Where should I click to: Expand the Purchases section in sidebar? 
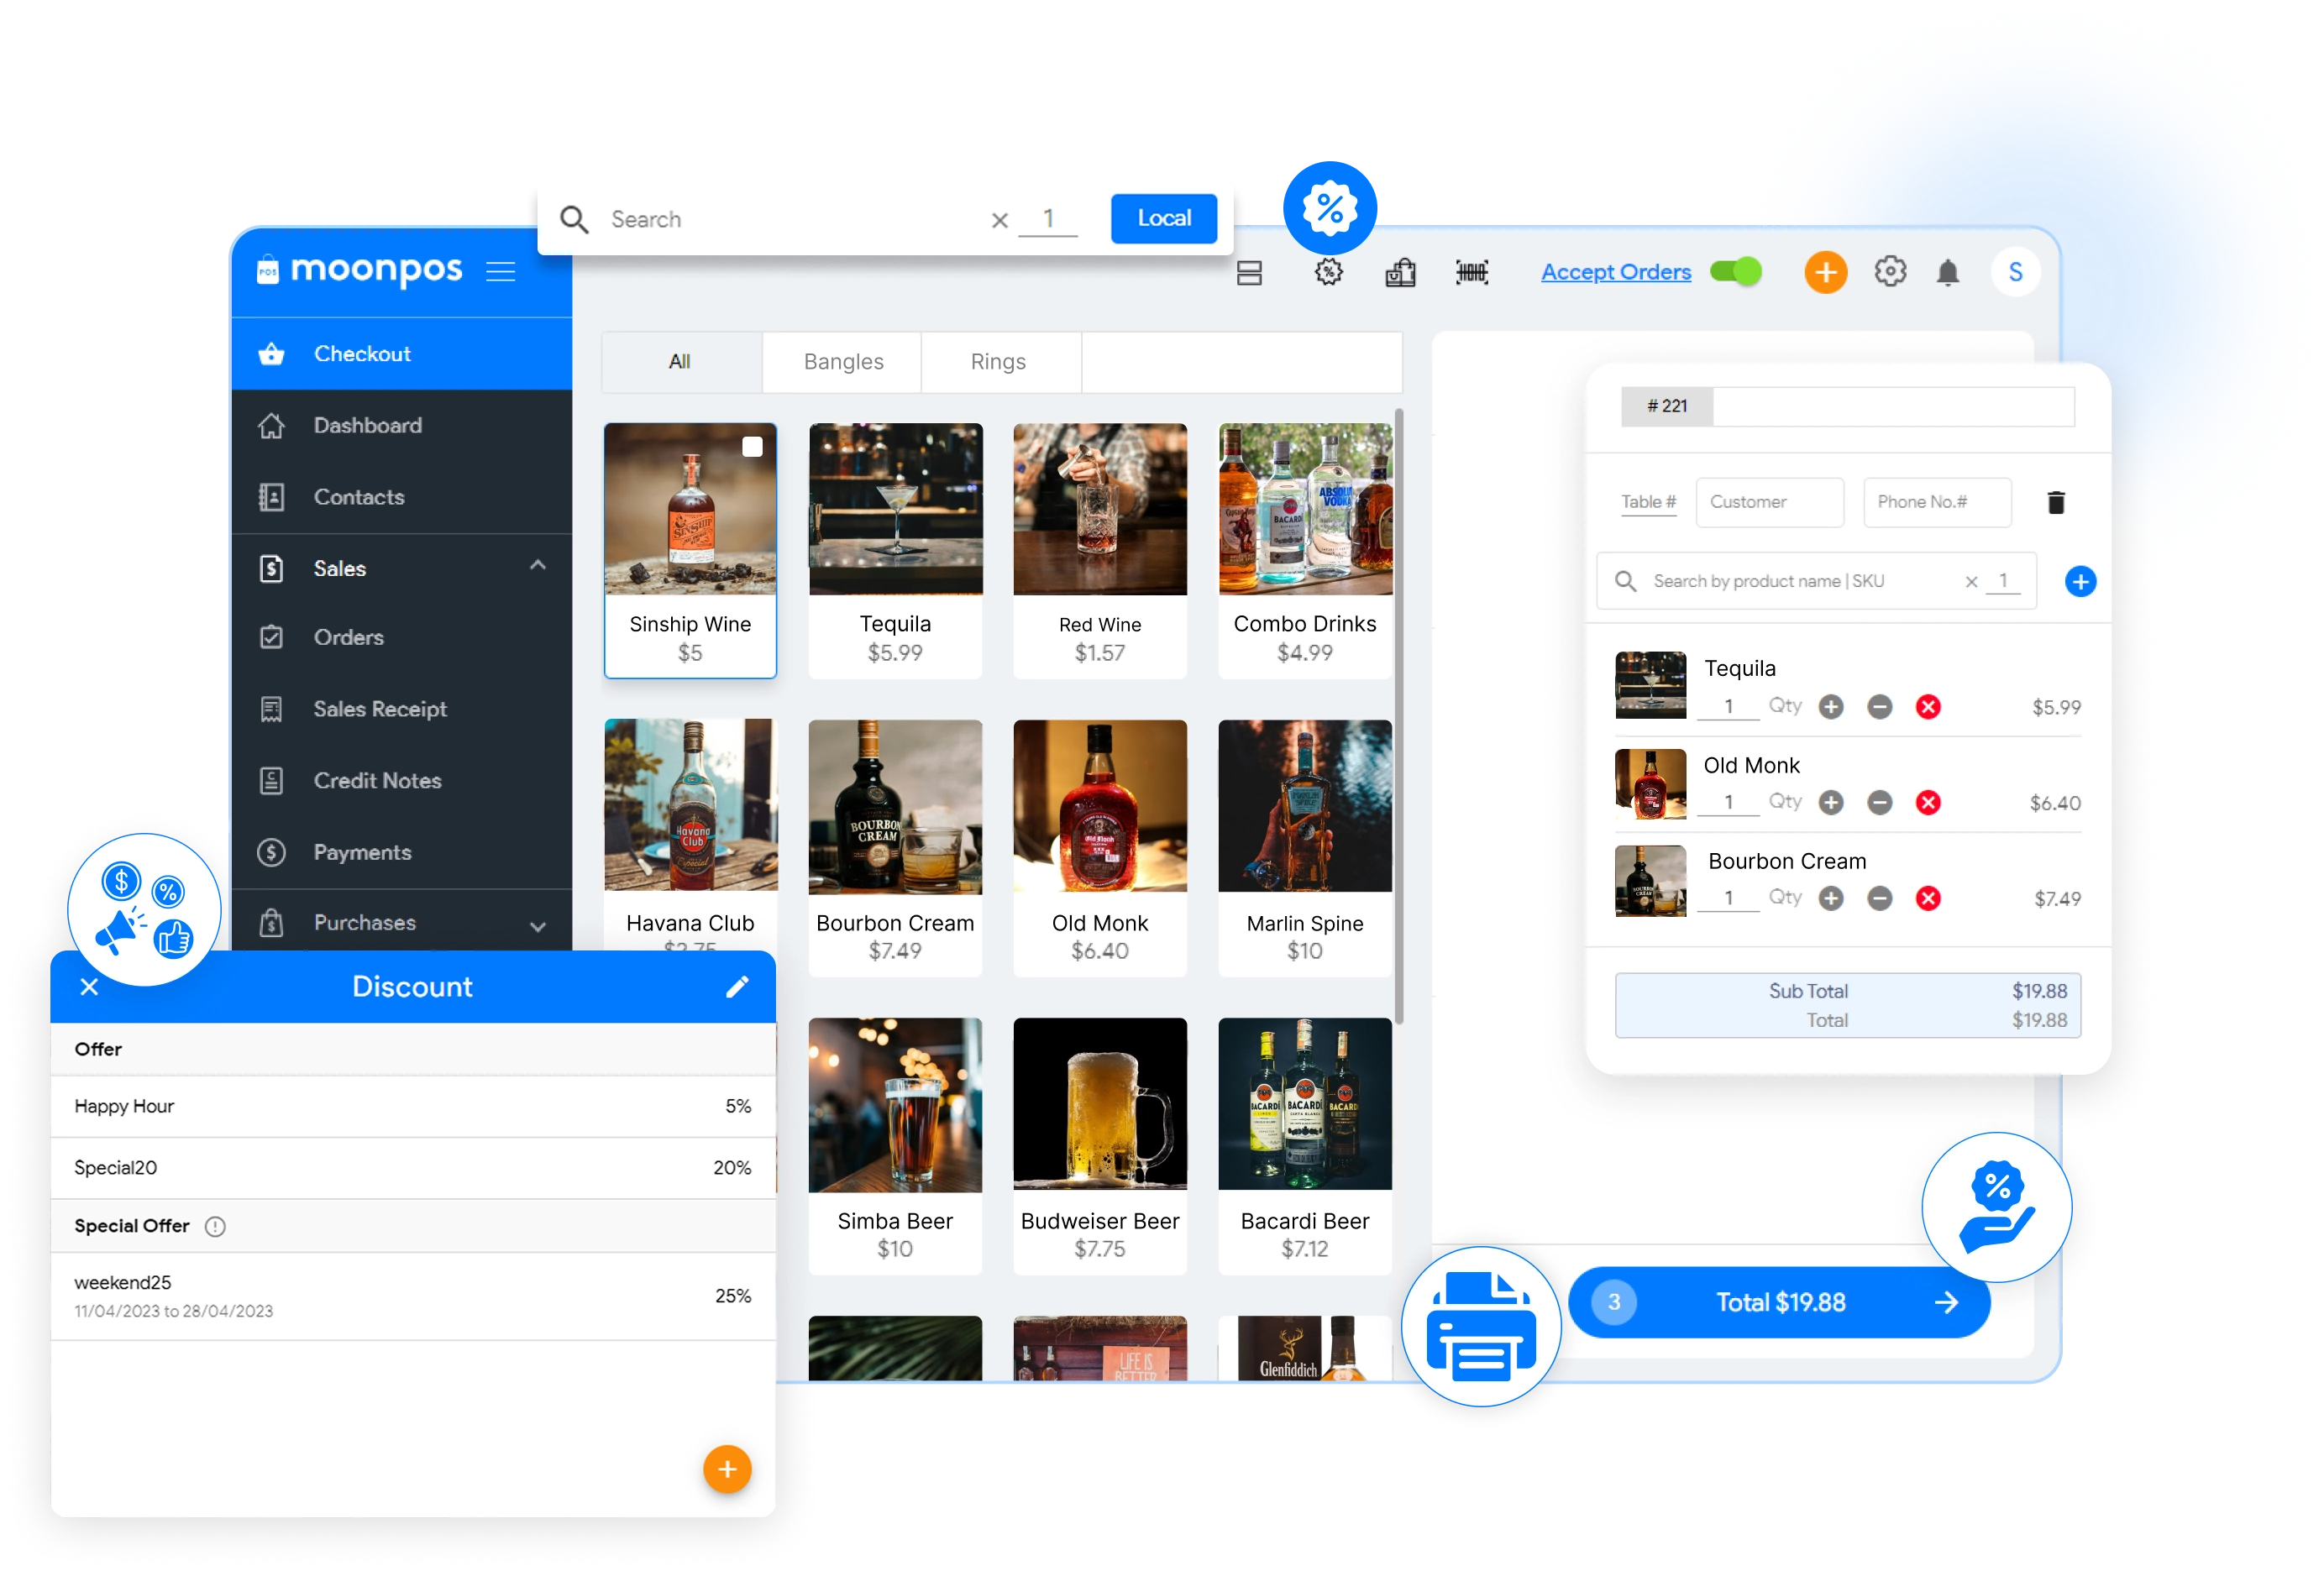pos(538,924)
